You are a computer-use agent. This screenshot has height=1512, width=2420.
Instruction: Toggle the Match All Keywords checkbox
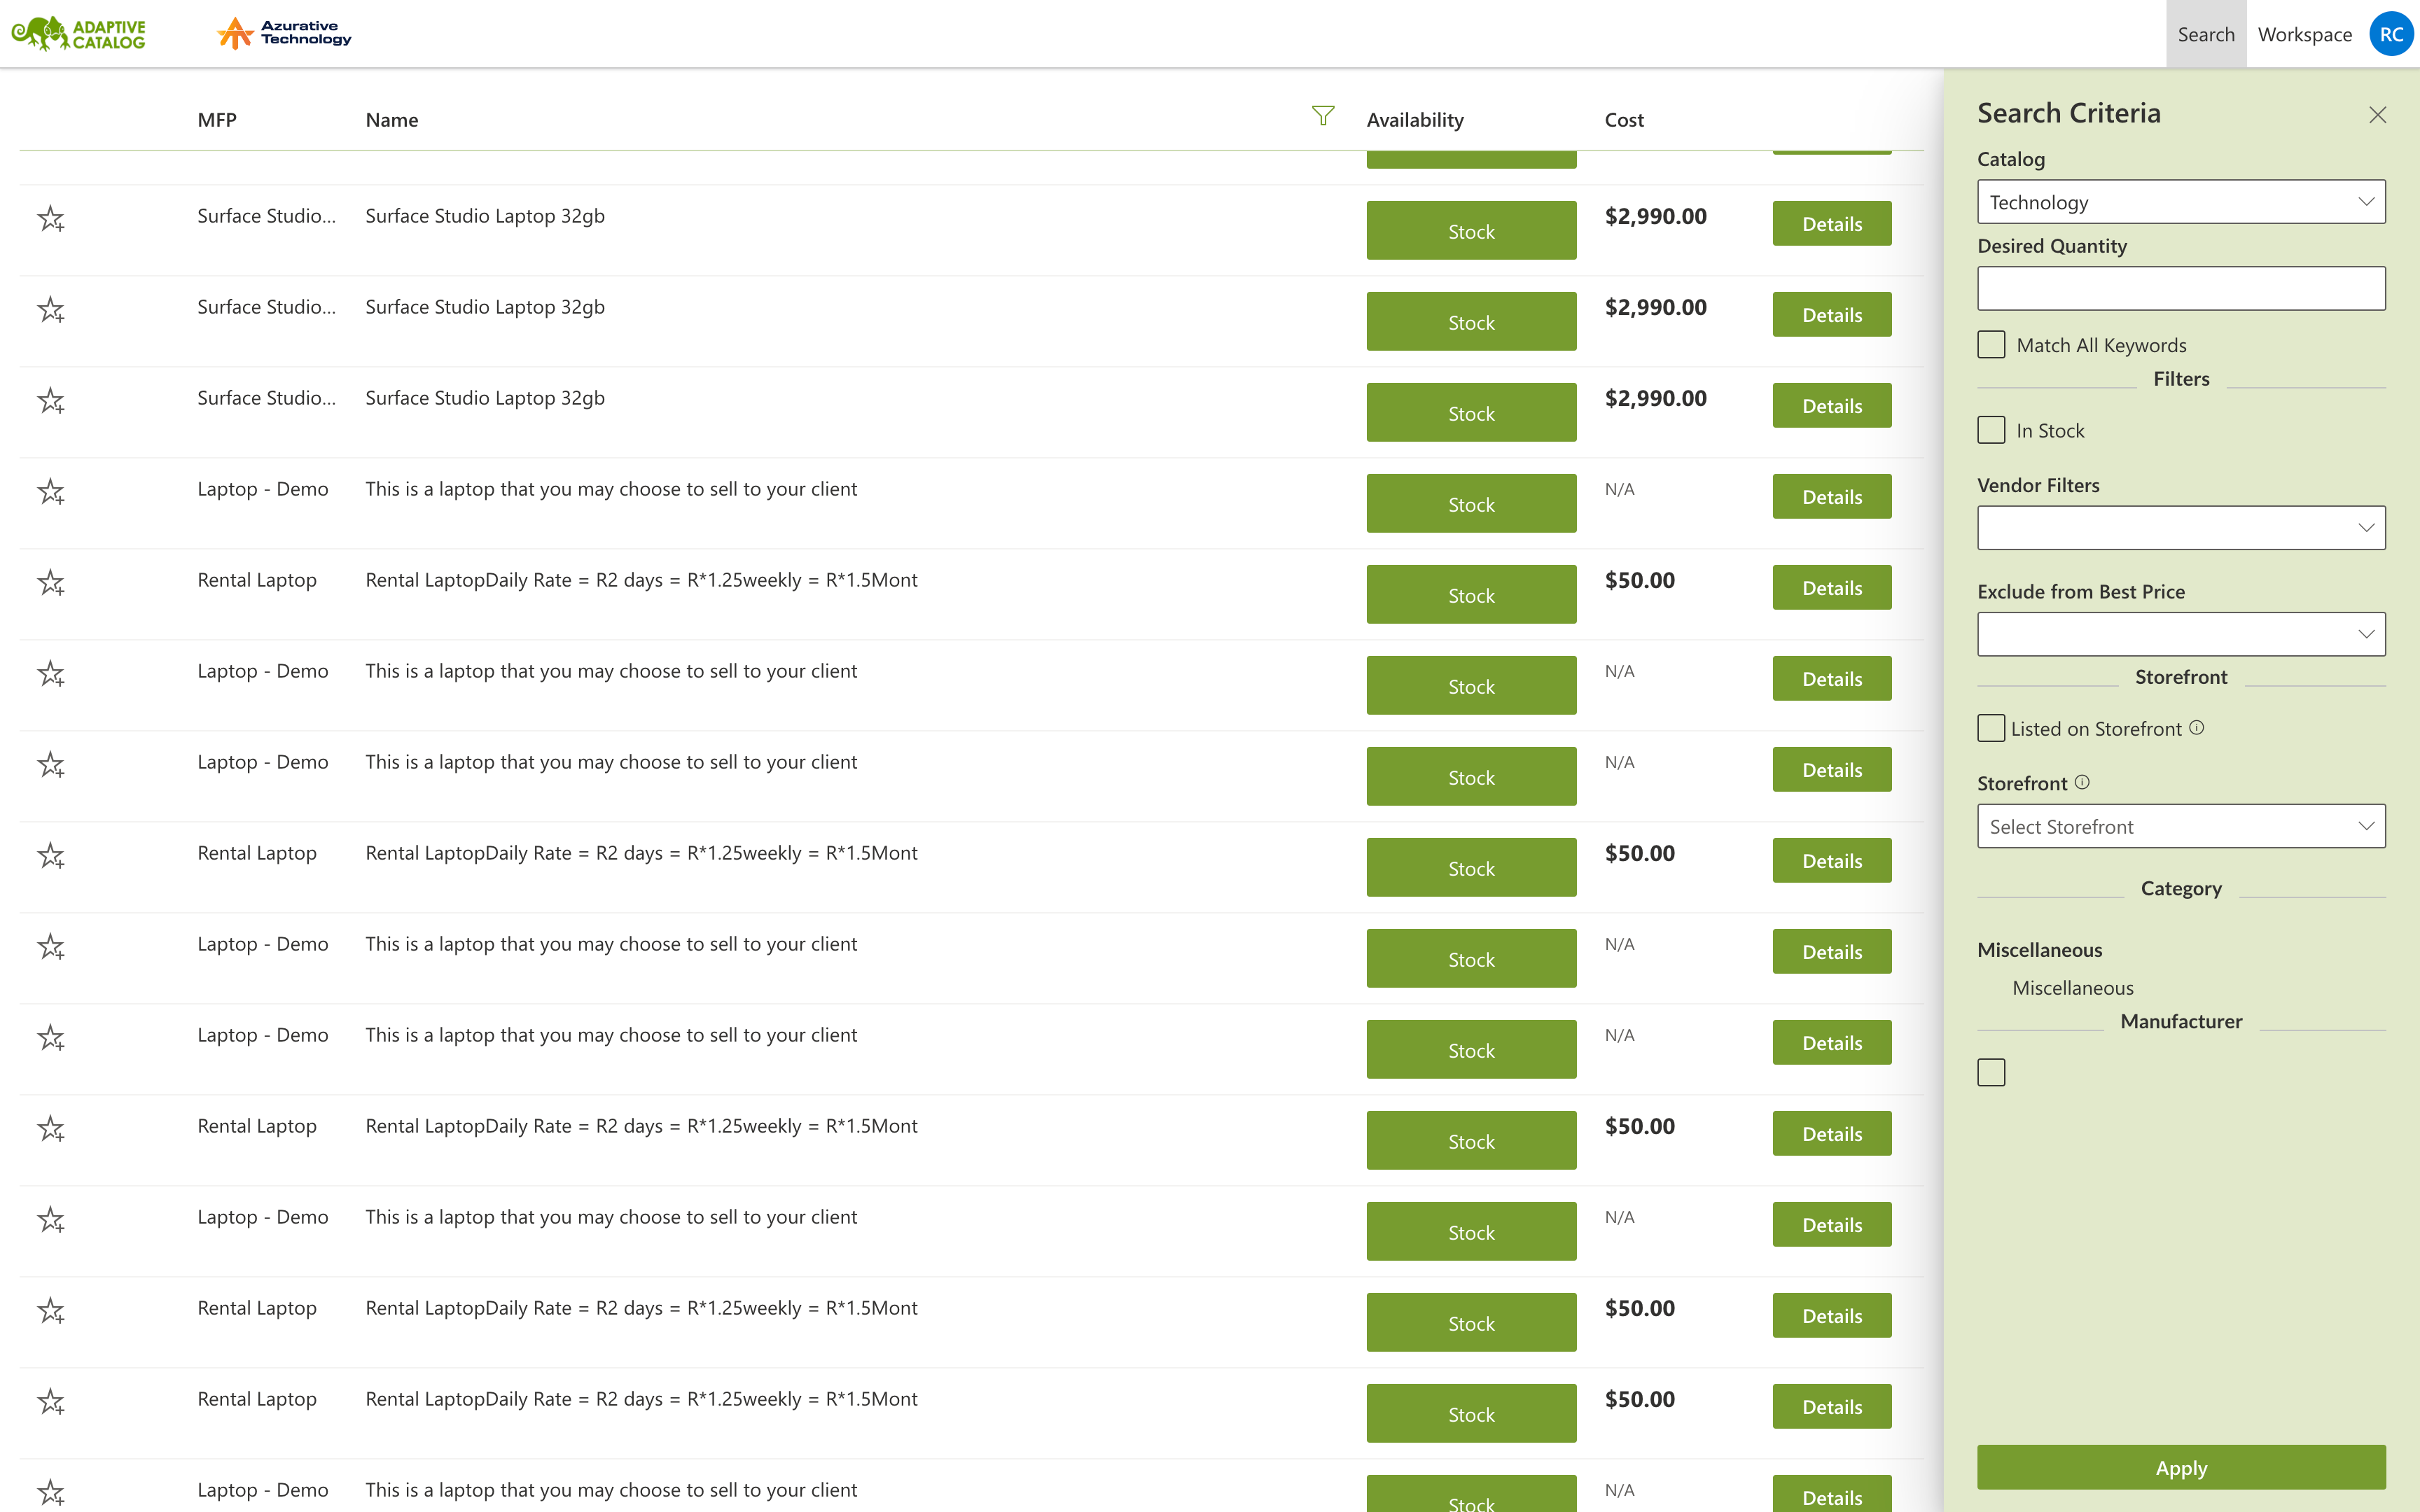[1991, 345]
